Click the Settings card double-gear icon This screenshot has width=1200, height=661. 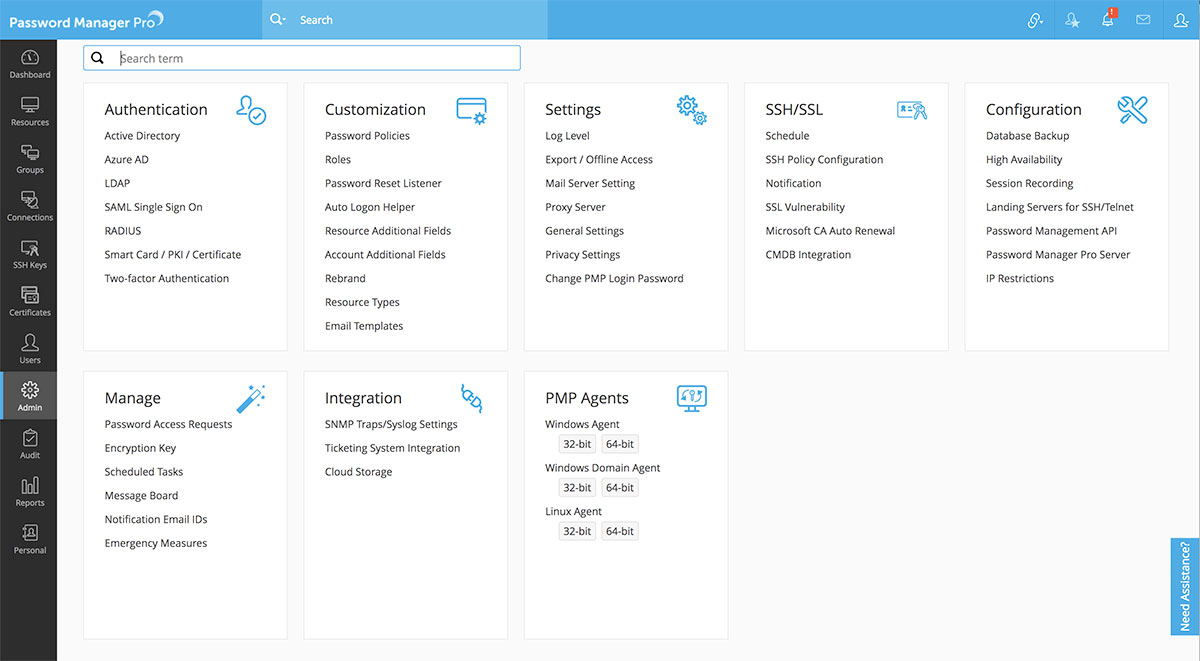(692, 110)
